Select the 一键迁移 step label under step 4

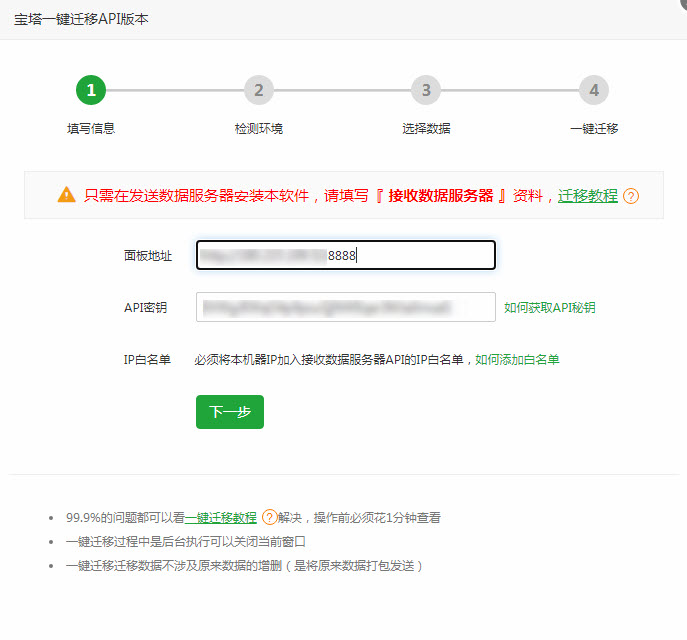[x=594, y=129]
